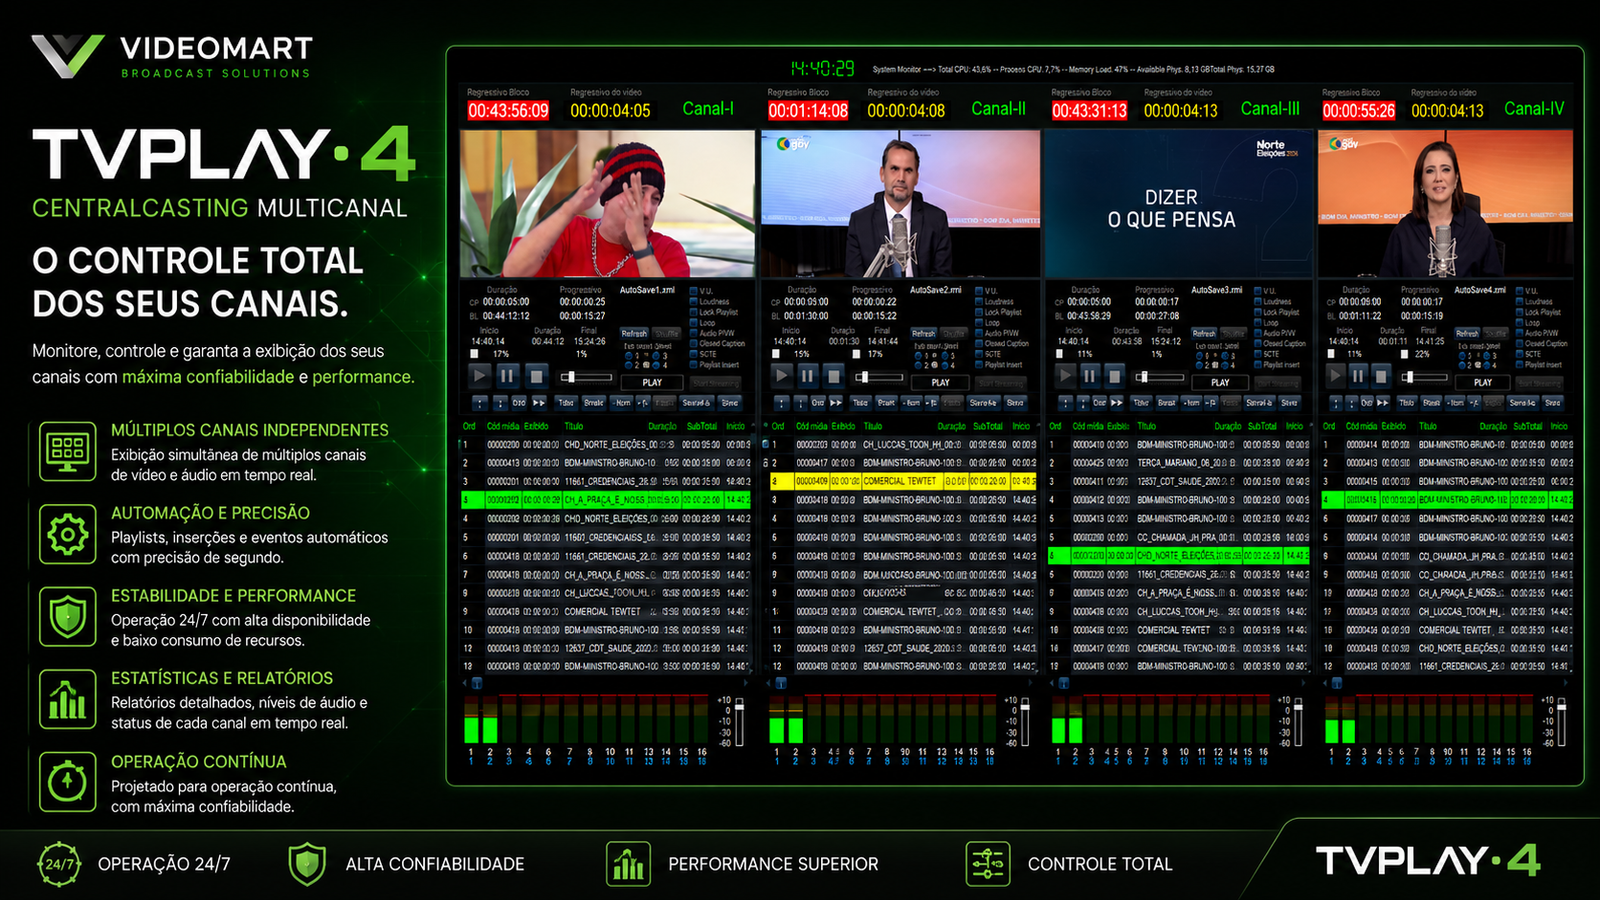1600x900 pixels.
Task: Adjust the Canal-IV horizontal level slider
Action: (x=1425, y=377)
